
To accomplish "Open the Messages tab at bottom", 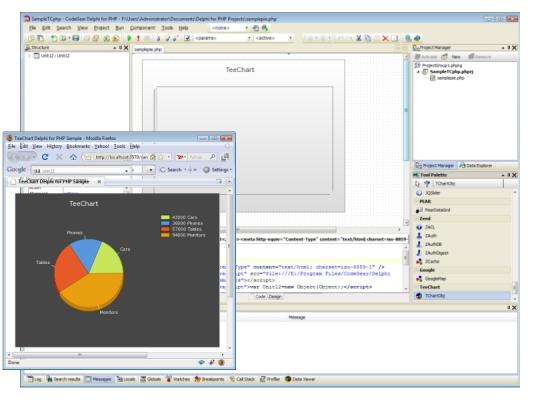I will pos(98,379).
